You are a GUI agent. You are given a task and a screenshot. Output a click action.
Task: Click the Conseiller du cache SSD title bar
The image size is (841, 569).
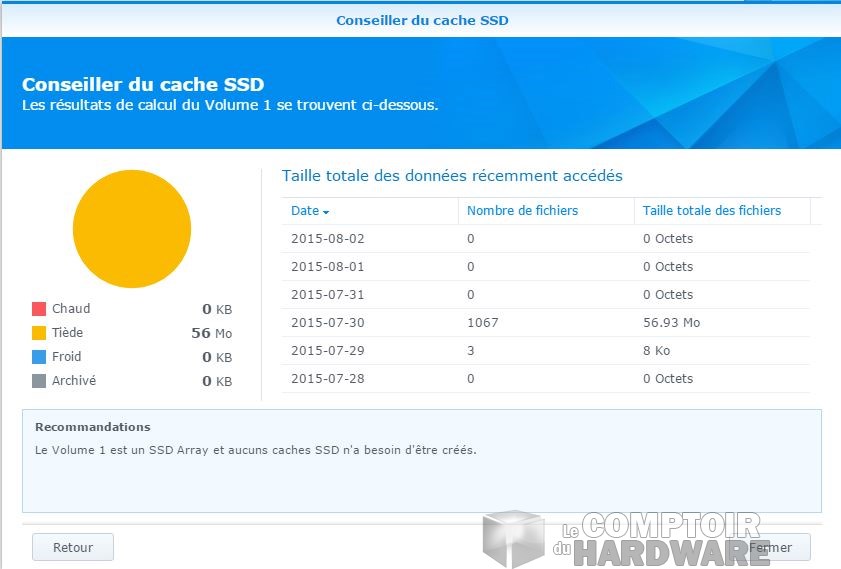pos(421,20)
